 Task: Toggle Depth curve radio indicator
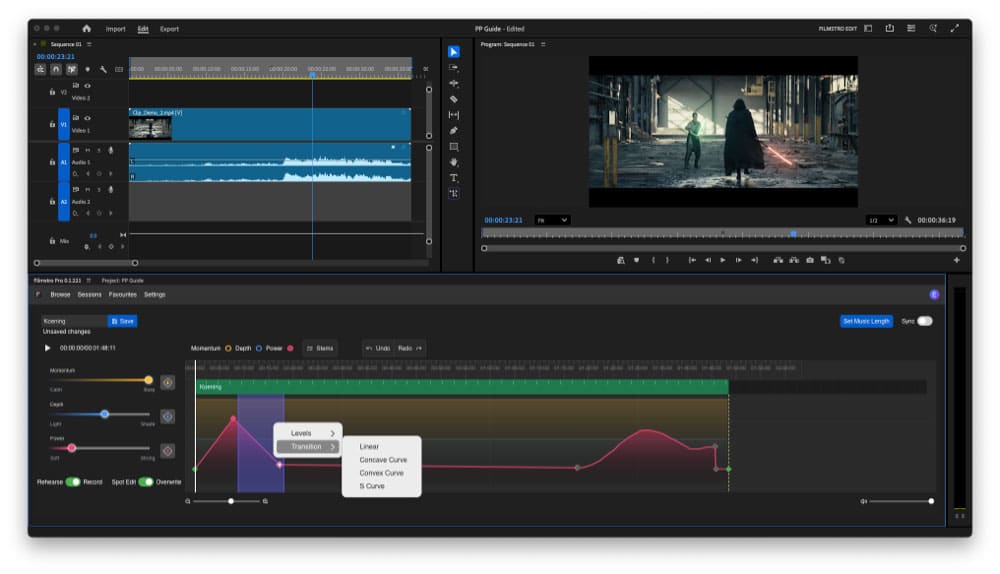point(258,348)
